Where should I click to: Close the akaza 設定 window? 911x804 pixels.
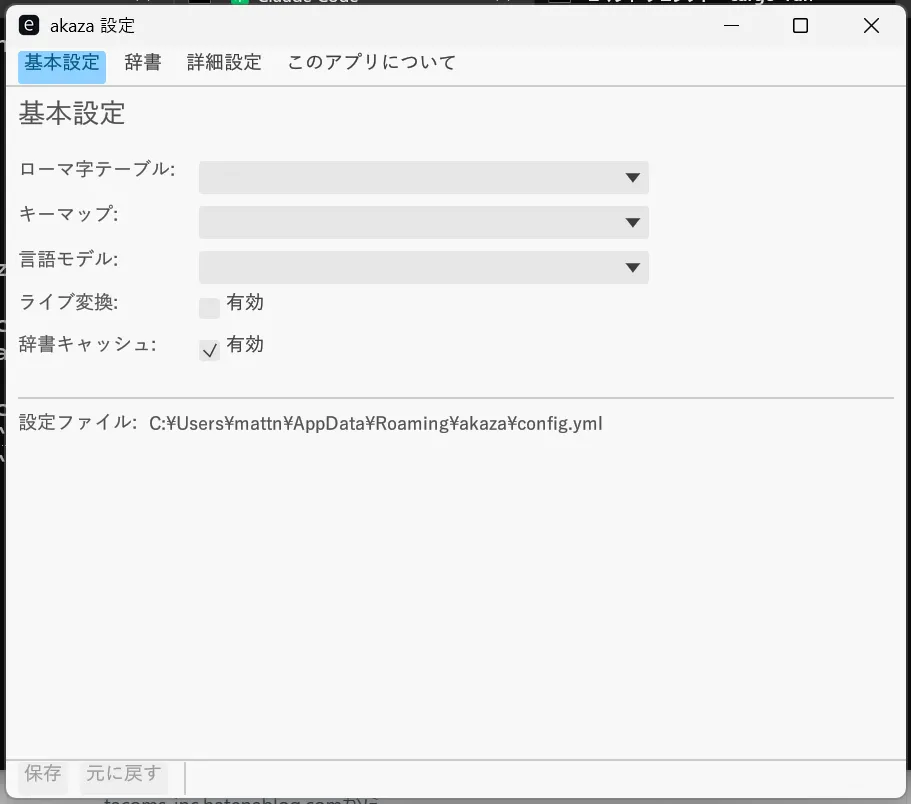pos(871,26)
